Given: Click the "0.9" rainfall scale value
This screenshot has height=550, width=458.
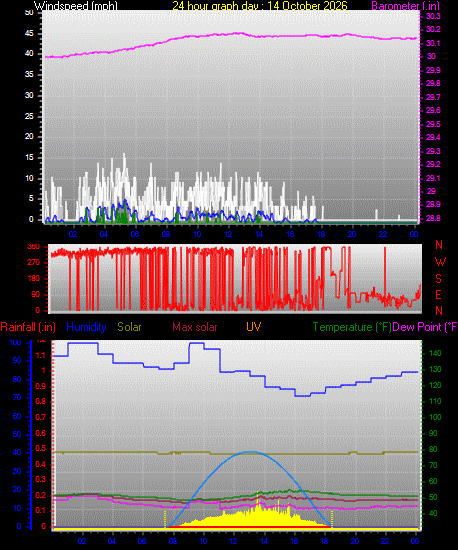Looking at the screenshot, I should (x=41, y=386).
